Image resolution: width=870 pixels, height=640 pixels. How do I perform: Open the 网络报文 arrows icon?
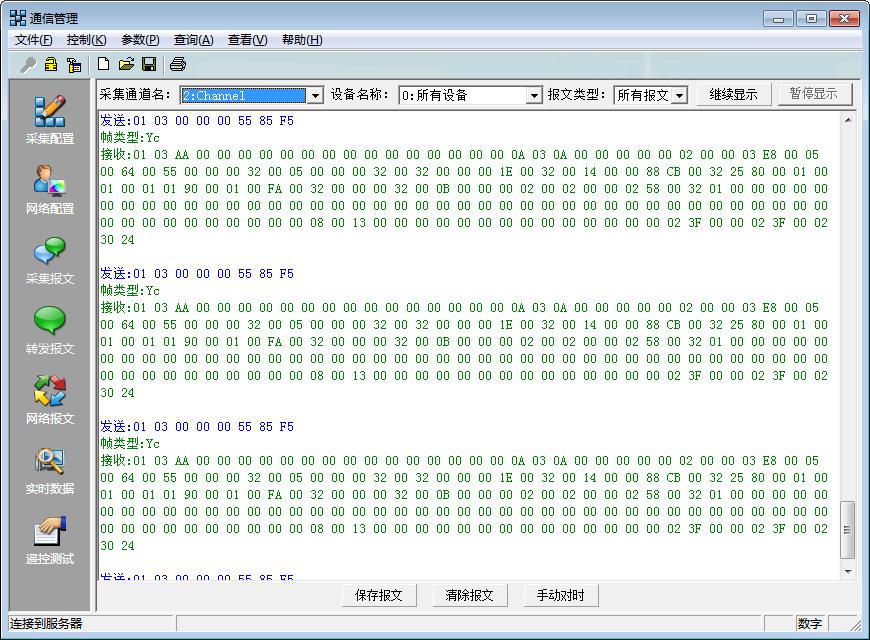click(50, 390)
